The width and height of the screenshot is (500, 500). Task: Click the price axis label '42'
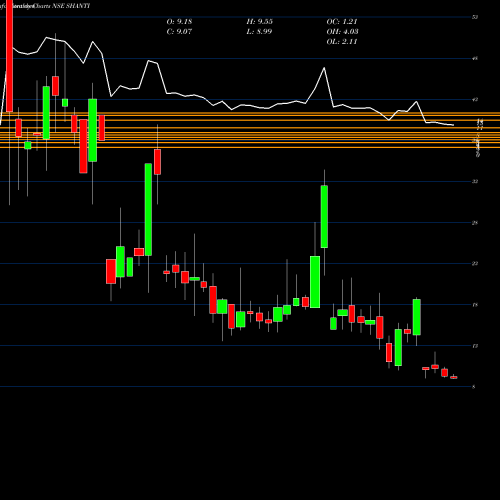pyautogui.click(x=475, y=99)
